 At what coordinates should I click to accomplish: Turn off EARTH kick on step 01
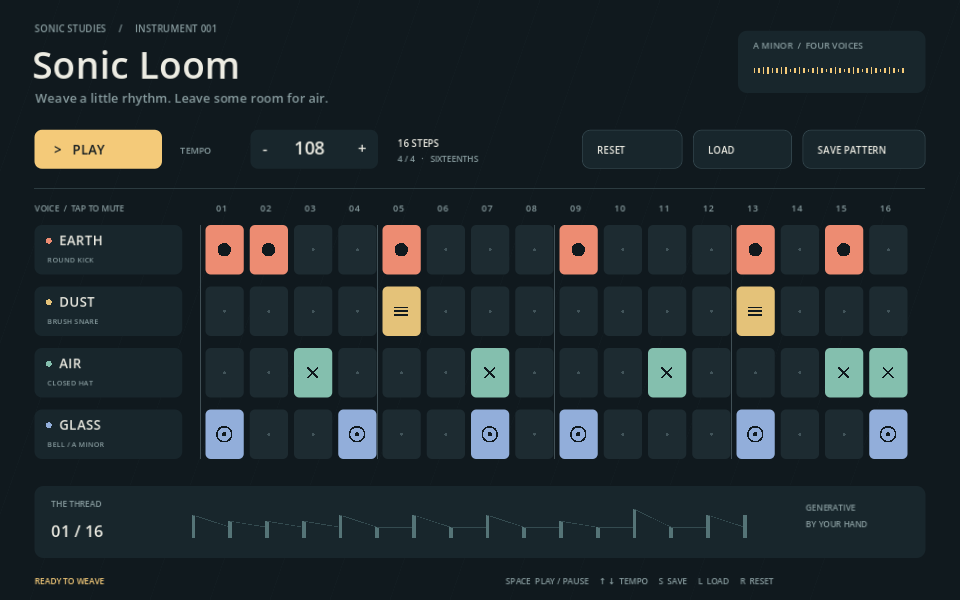coord(225,250)
